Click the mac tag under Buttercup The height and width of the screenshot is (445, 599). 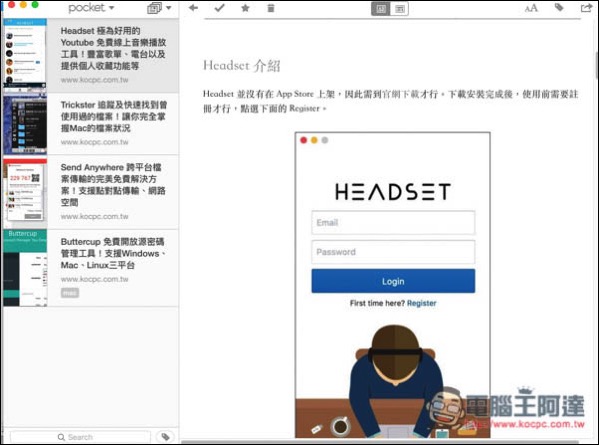(70, 293)
